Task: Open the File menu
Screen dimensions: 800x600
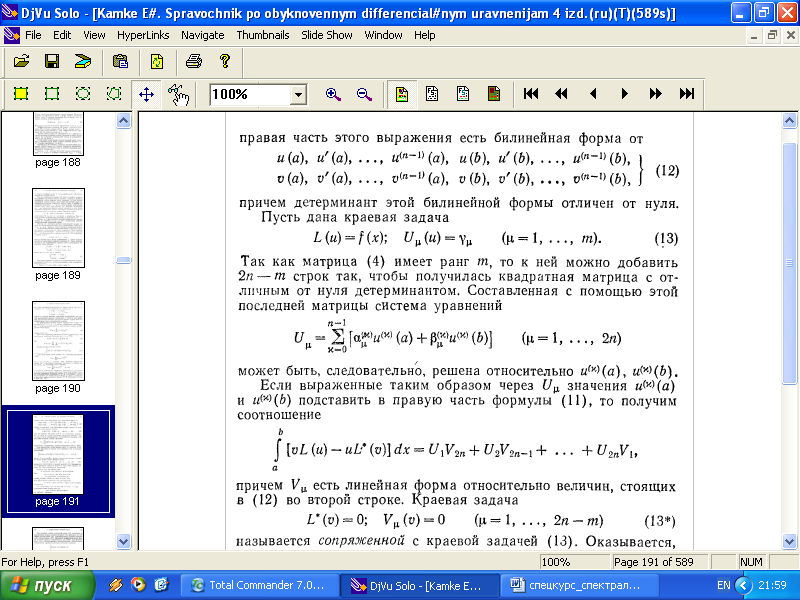Action: 33,35
